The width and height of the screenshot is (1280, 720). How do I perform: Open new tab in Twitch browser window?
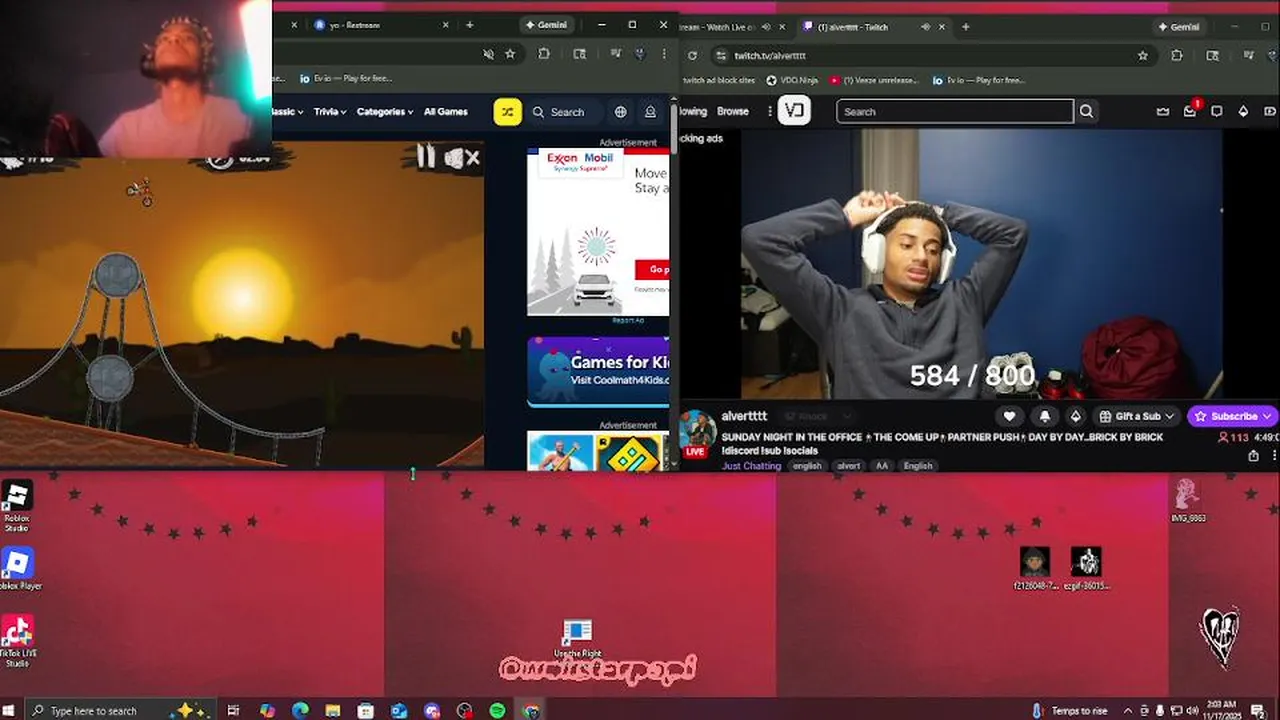[x=965, y=27]
